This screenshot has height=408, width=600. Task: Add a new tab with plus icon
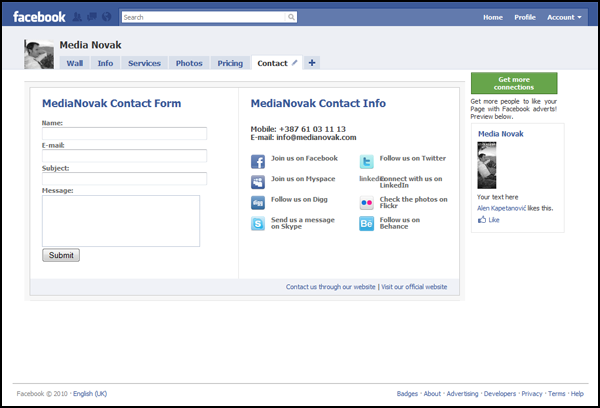click(312, 62)
